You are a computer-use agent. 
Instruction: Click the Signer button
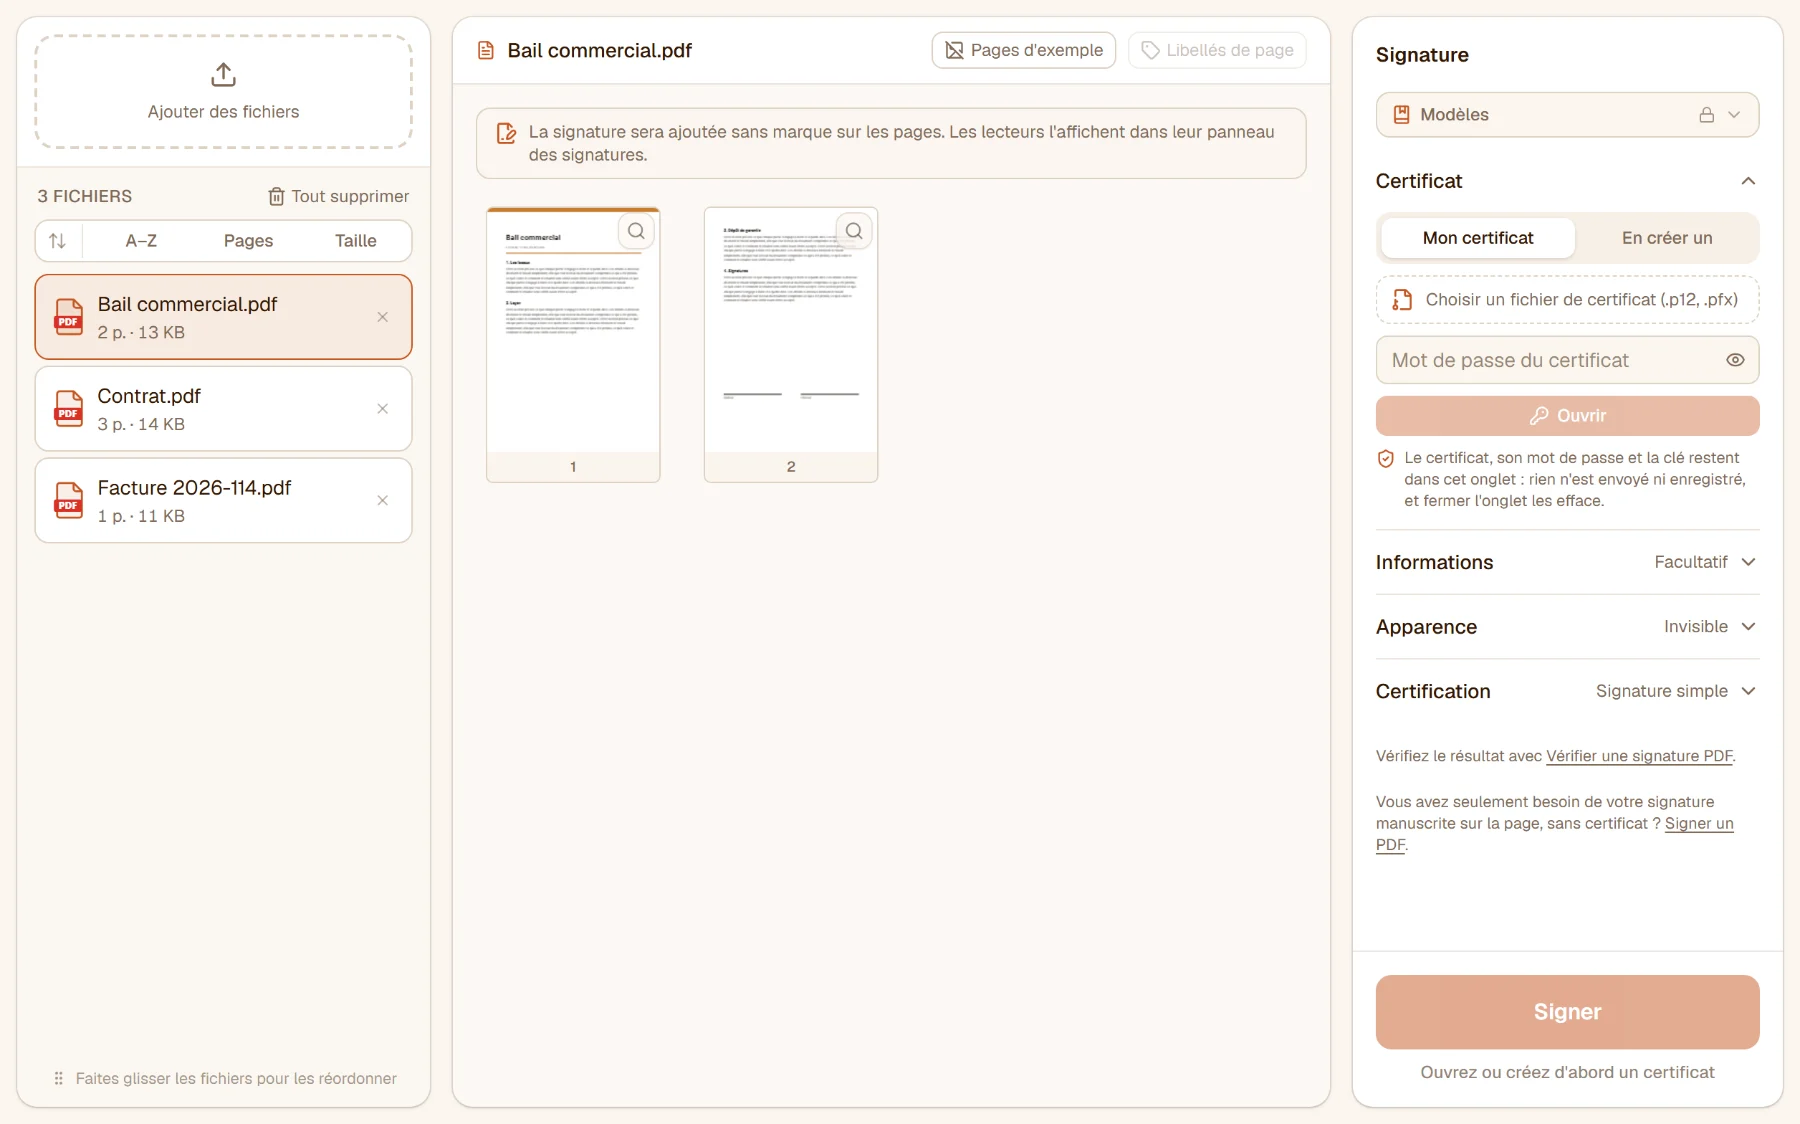coord(1567,1012)
